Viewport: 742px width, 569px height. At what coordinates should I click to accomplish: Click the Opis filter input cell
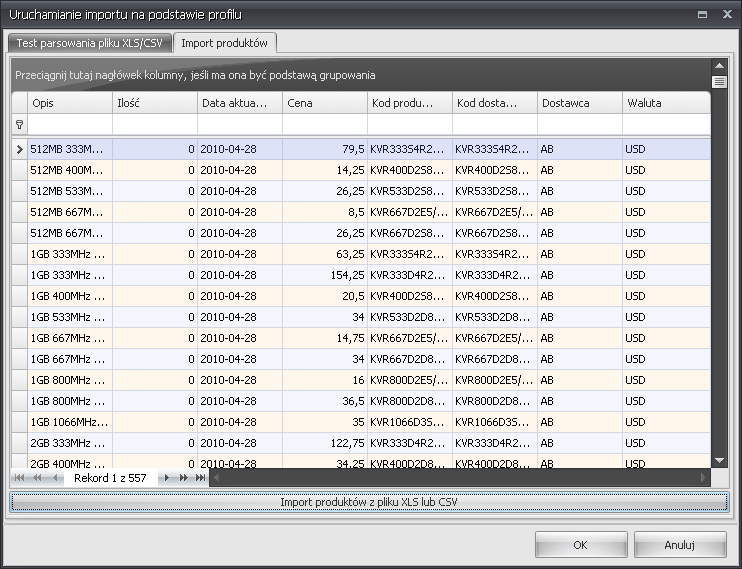pos(70,124)
